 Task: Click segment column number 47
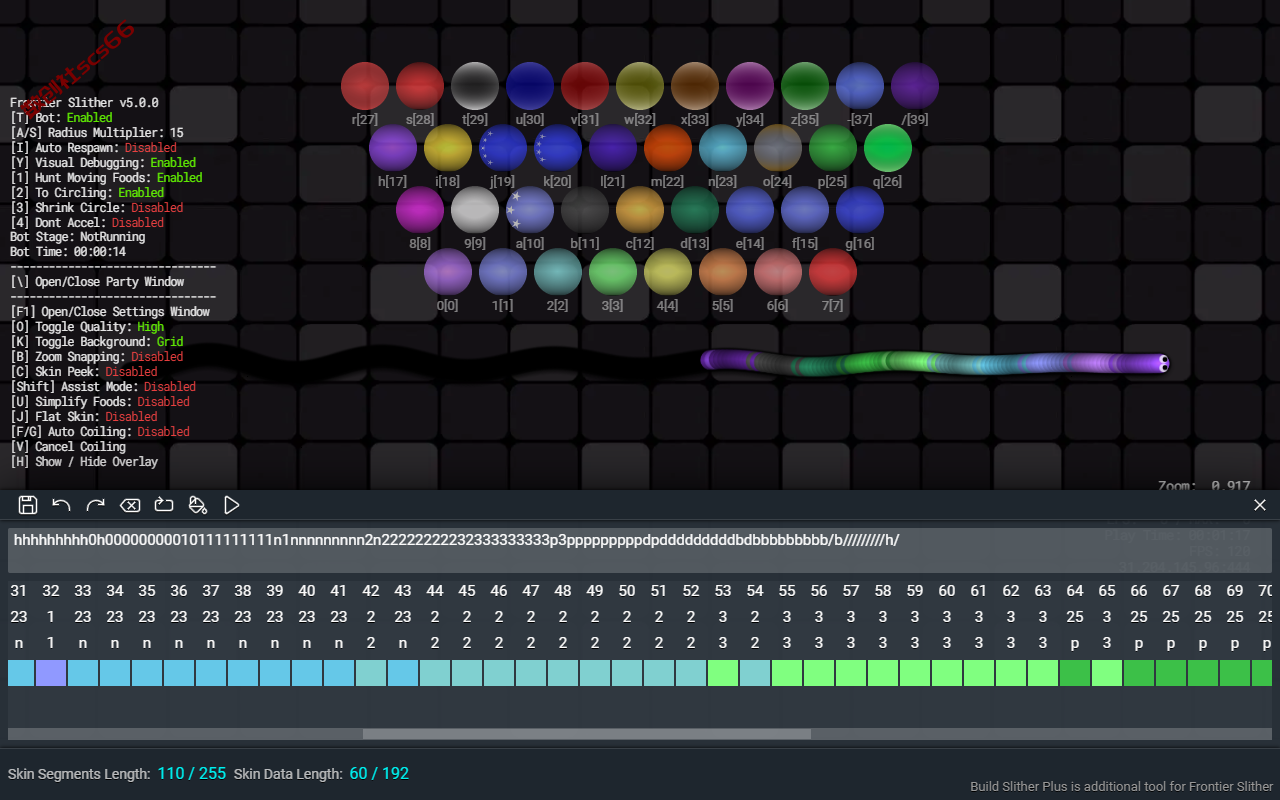point(531,591)
